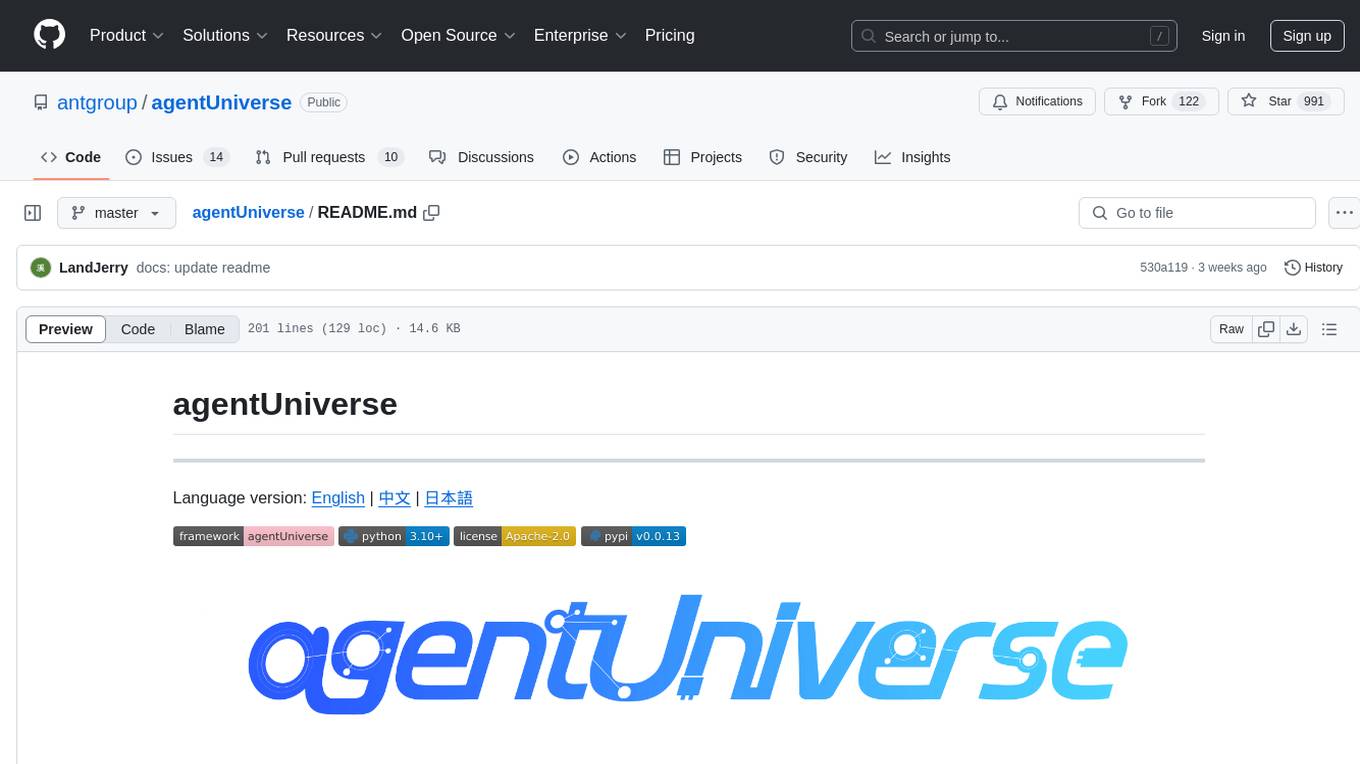Toggle the file tree side panel
Image resolution: width=1360 pixels, height=764 pixels.
(33, 213)
